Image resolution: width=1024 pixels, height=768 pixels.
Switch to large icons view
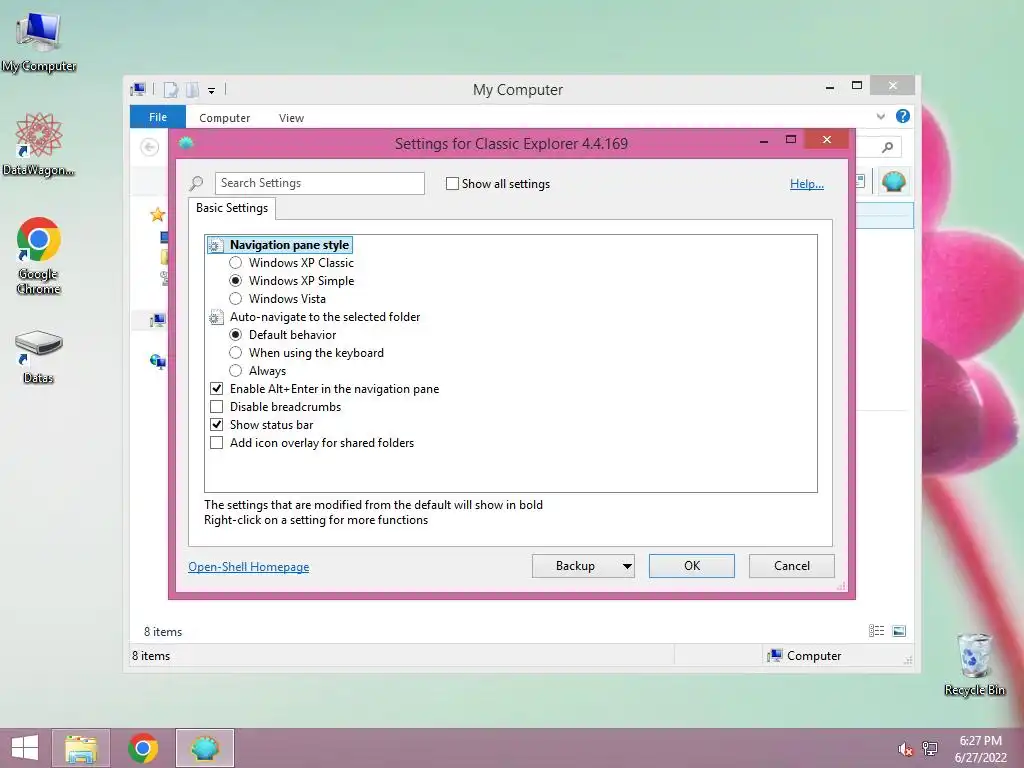tap(899, 631)
